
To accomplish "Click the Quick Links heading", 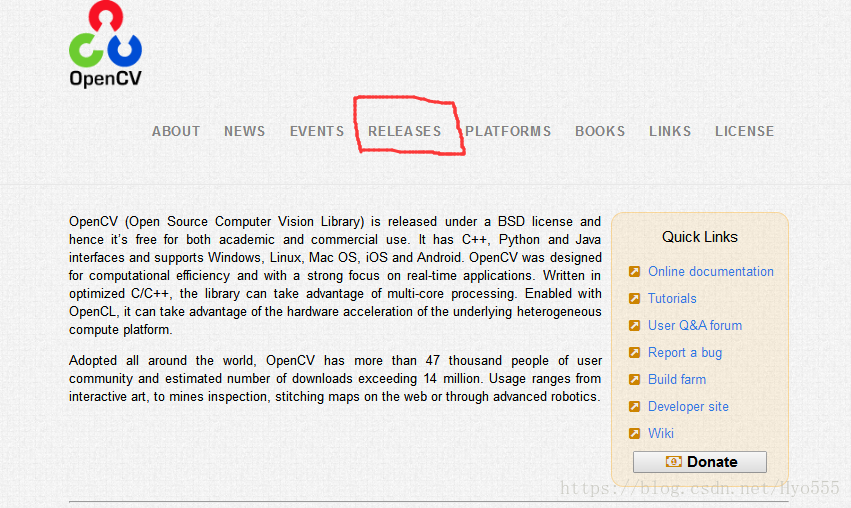I will point(700,237).
